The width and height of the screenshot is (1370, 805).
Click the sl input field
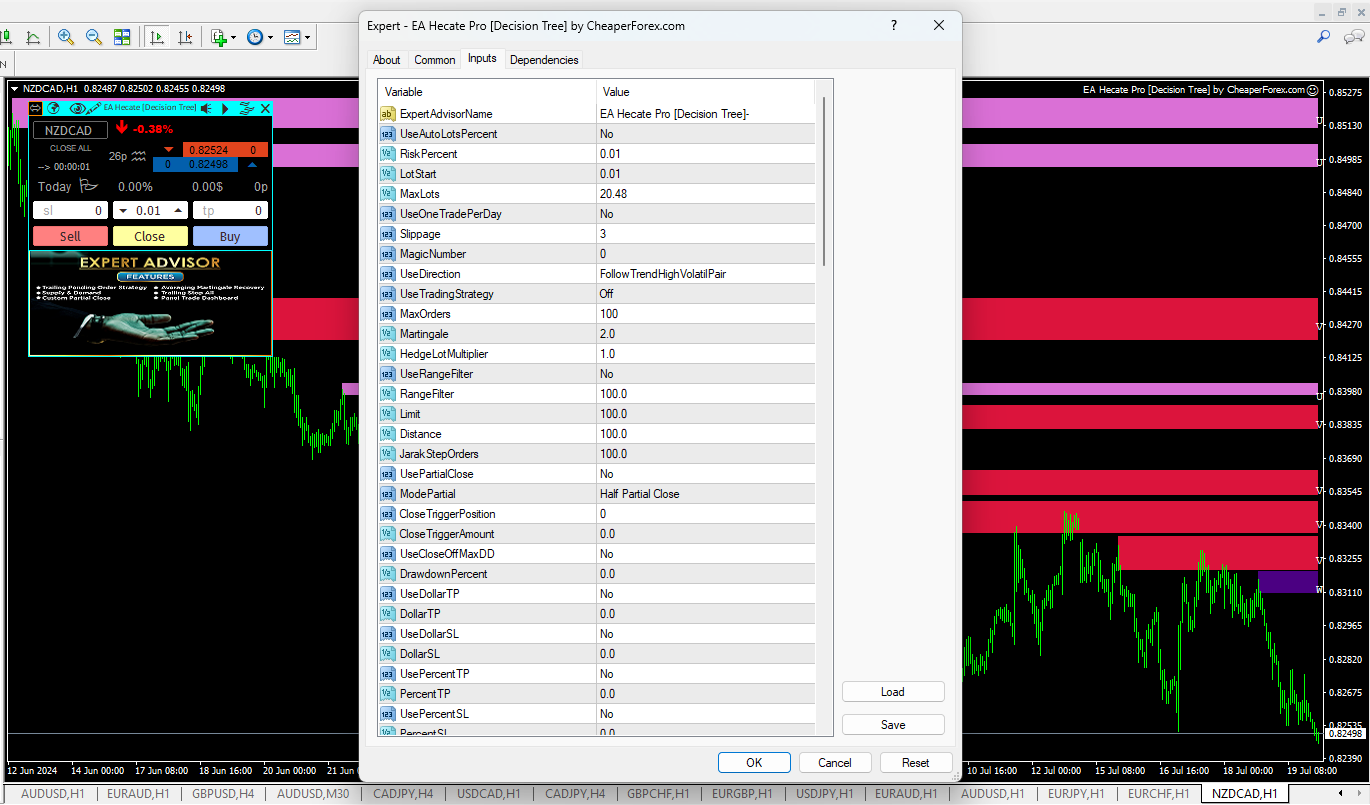(x=70, y=210)
